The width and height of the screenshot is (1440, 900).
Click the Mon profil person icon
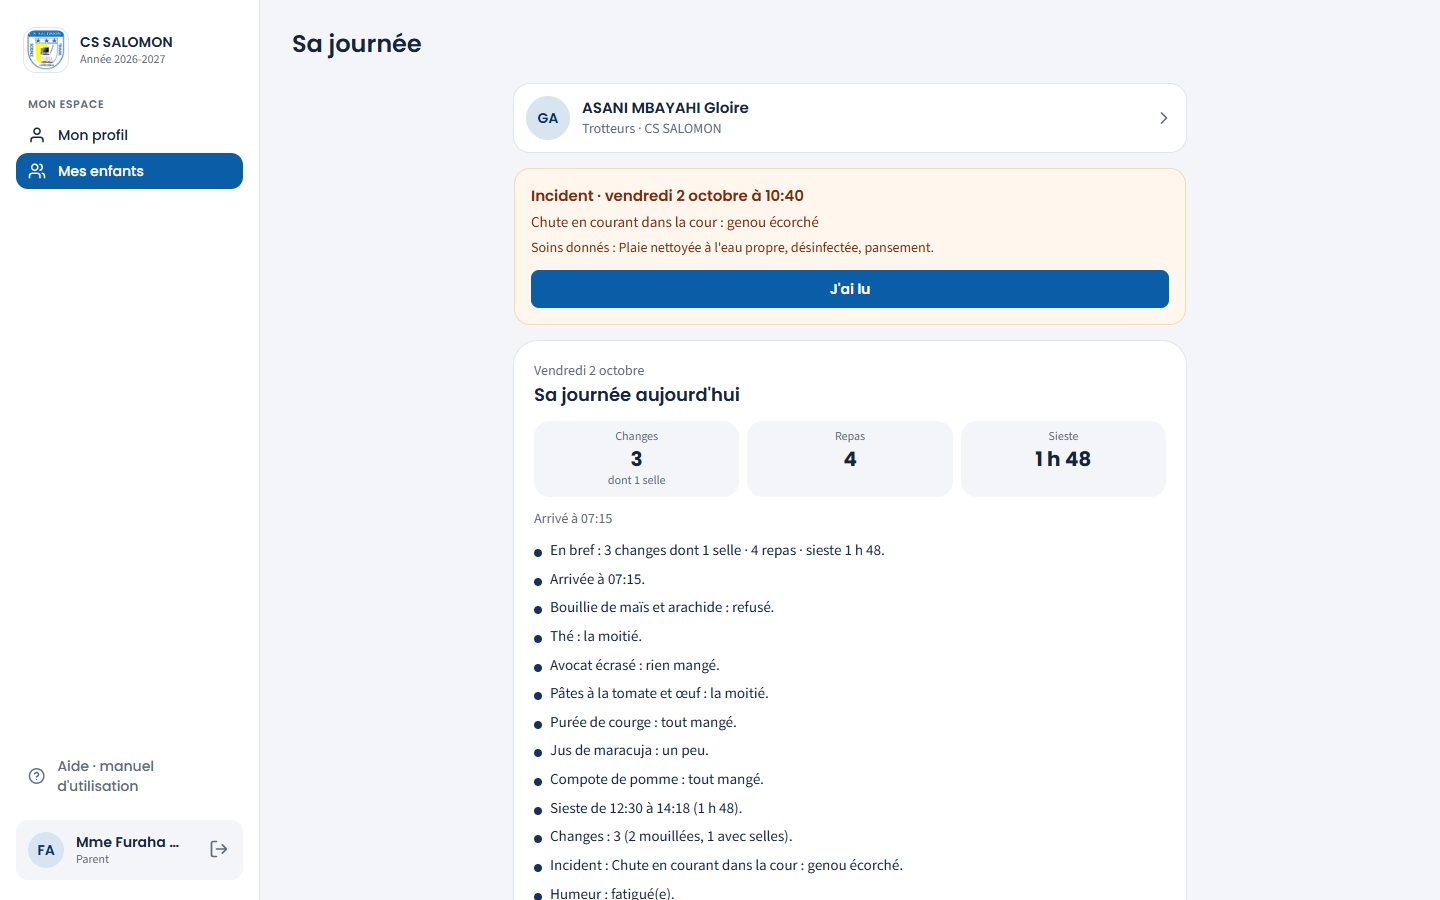37,135
